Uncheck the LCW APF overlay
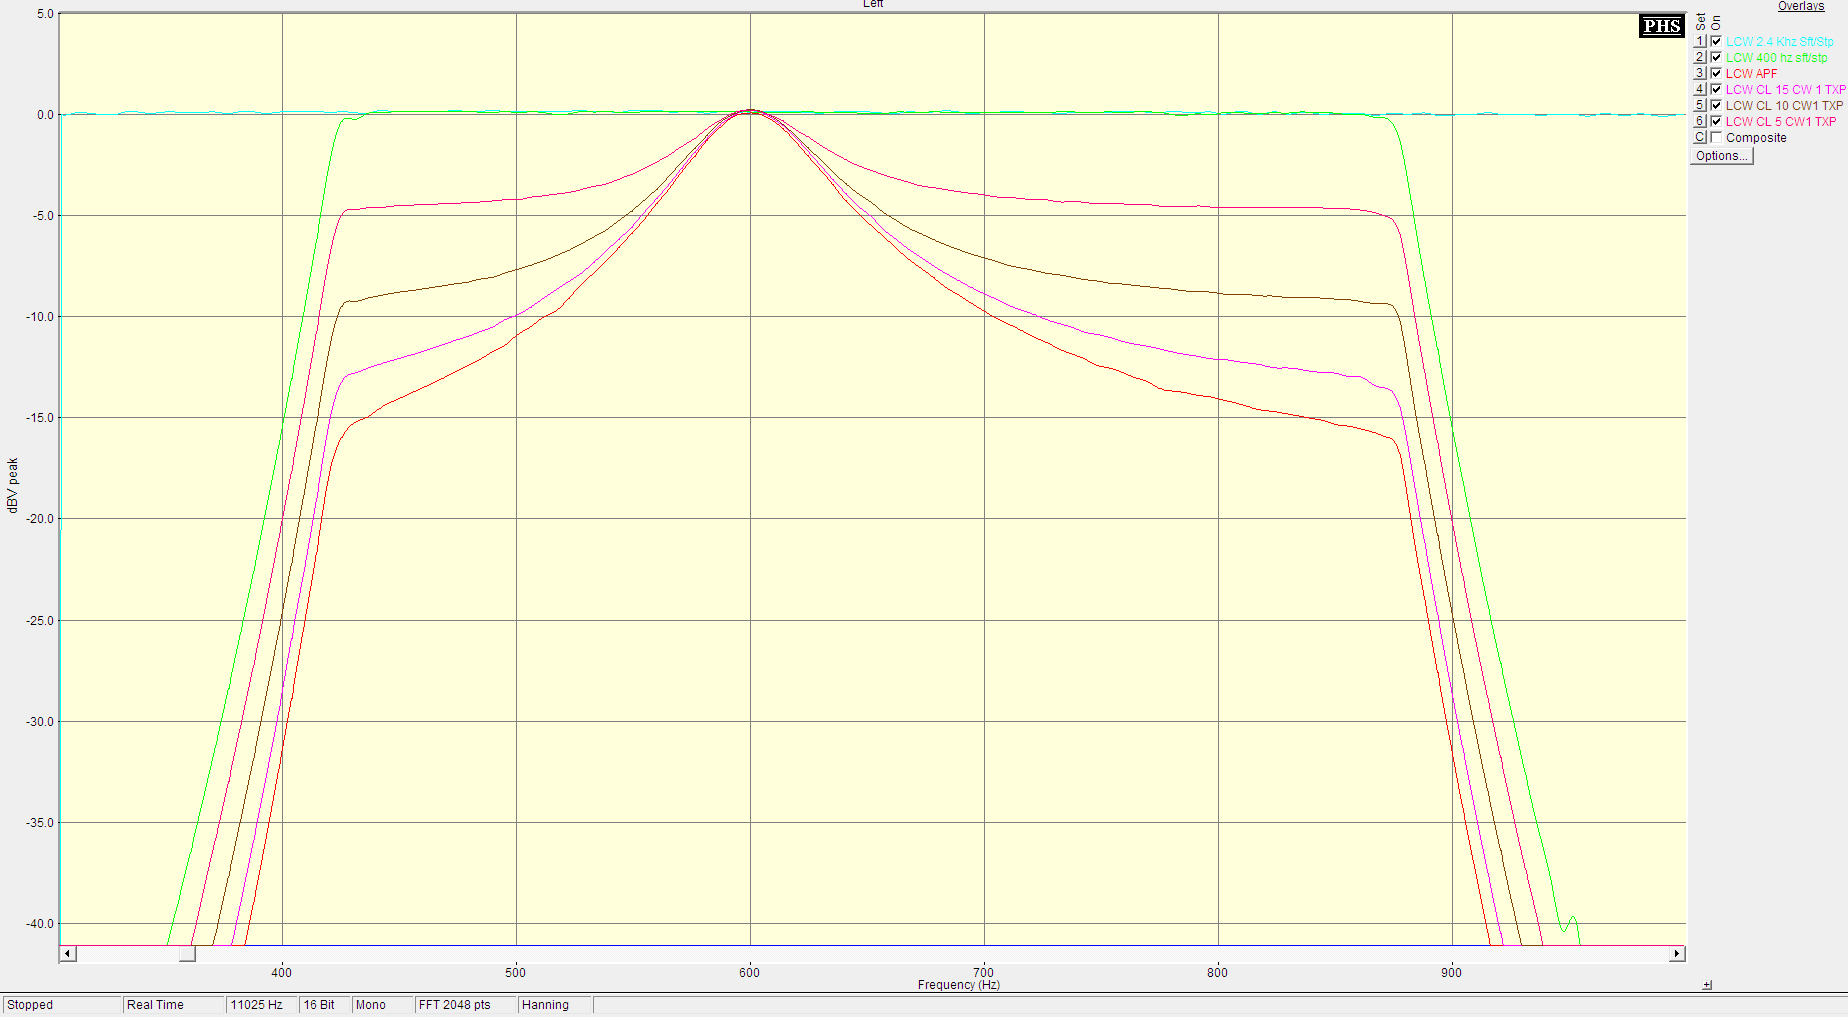The height and width of the screenshot is (1017, 1848). coord(1716,74)
